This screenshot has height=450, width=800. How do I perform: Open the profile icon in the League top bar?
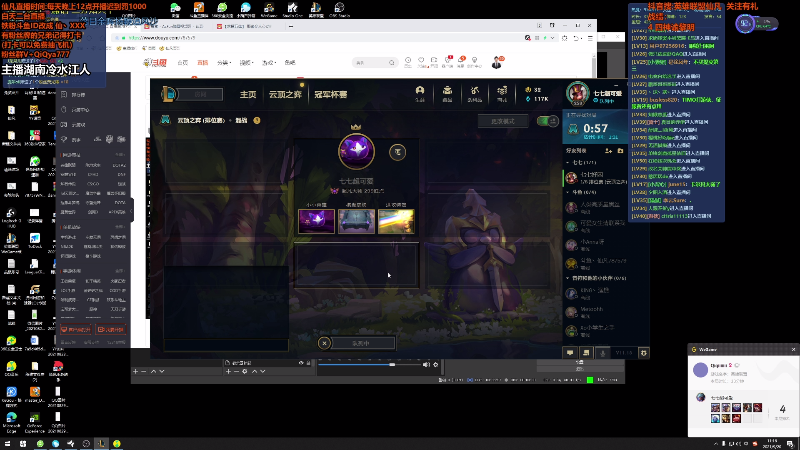pos(420,93)
